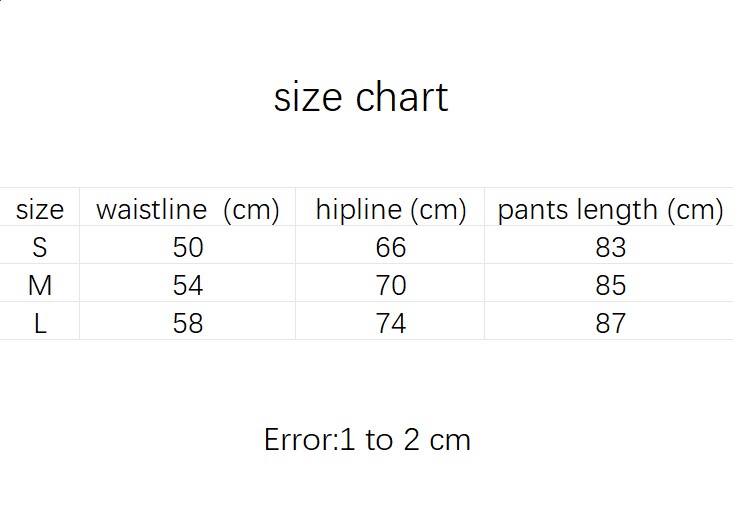733x529 pixels.
Task: Select waistline value 58 in L row
Action: coord(188,323)
